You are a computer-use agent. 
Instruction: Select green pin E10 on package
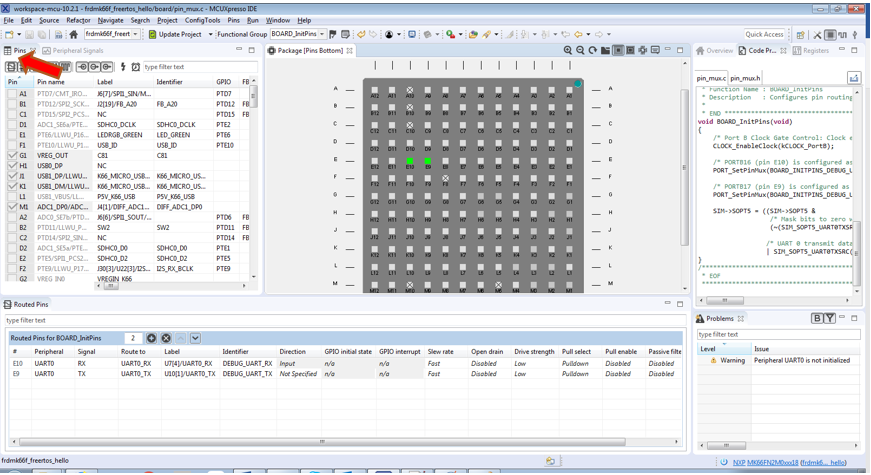(410, 161)
